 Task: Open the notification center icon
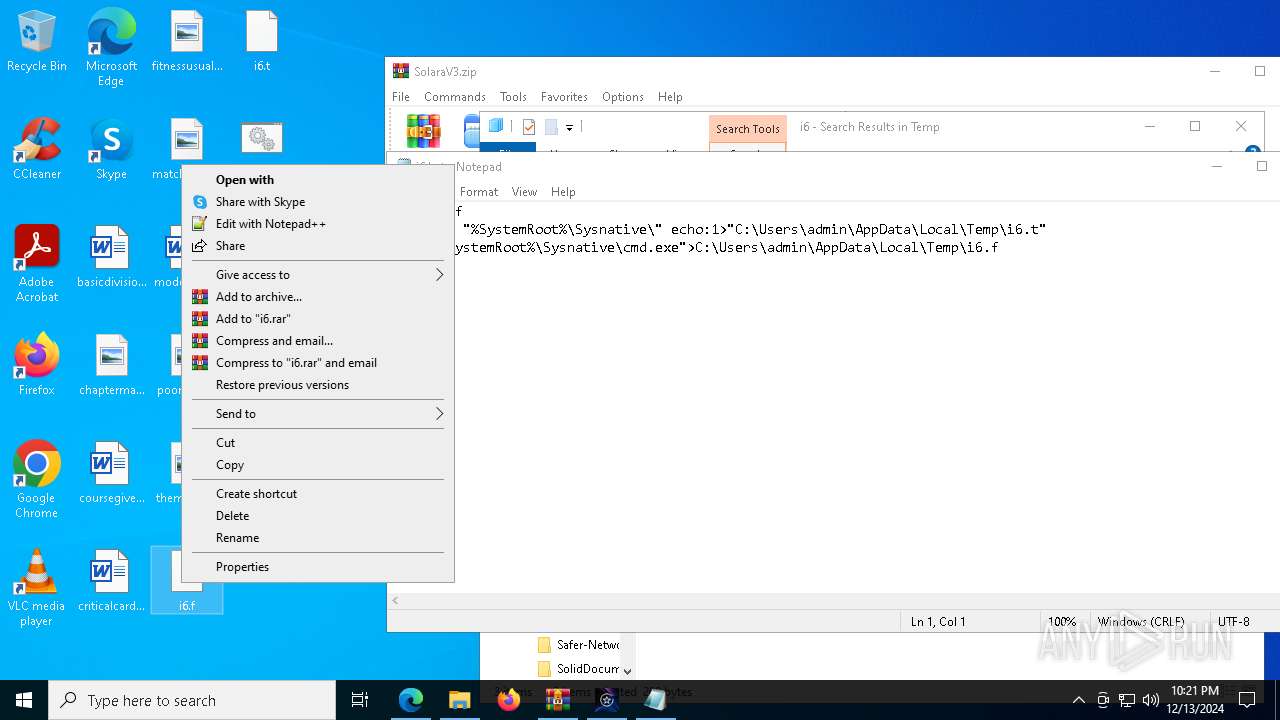point(1247,700)
